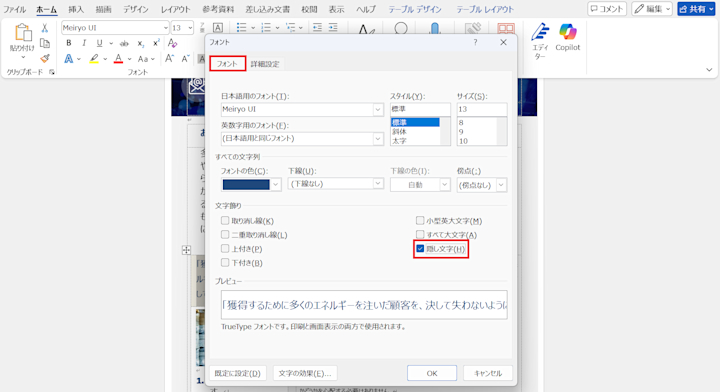Click the 文字の効果 button
Screen dimensions: 720x392
click(x=305, y=373)
